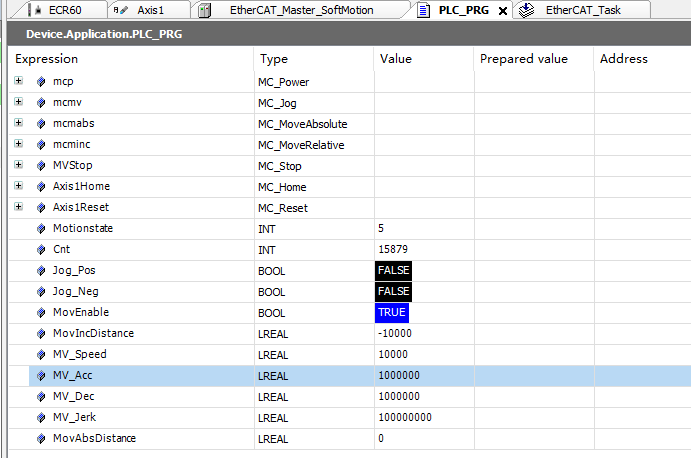Select the MV_Dec variable name
Screen dimensions: 691x458
(74, 396)
